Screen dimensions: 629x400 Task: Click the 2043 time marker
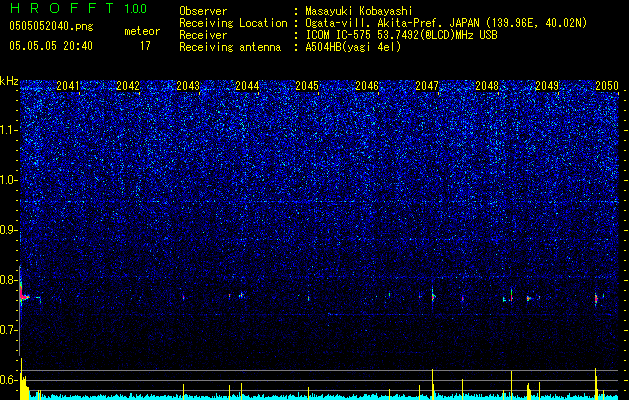(188, 86)
